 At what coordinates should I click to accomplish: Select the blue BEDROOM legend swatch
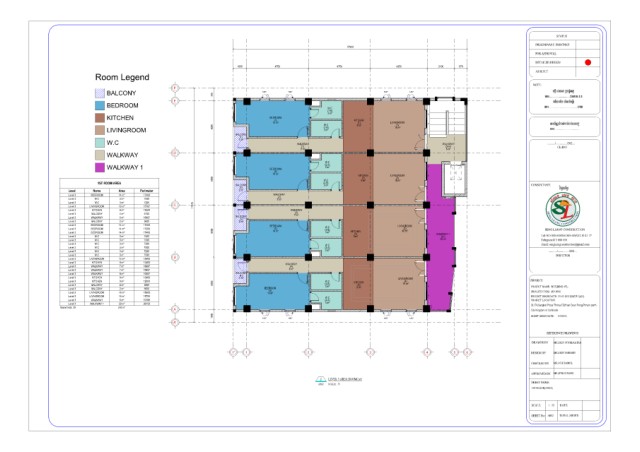[x=100, y=105]
